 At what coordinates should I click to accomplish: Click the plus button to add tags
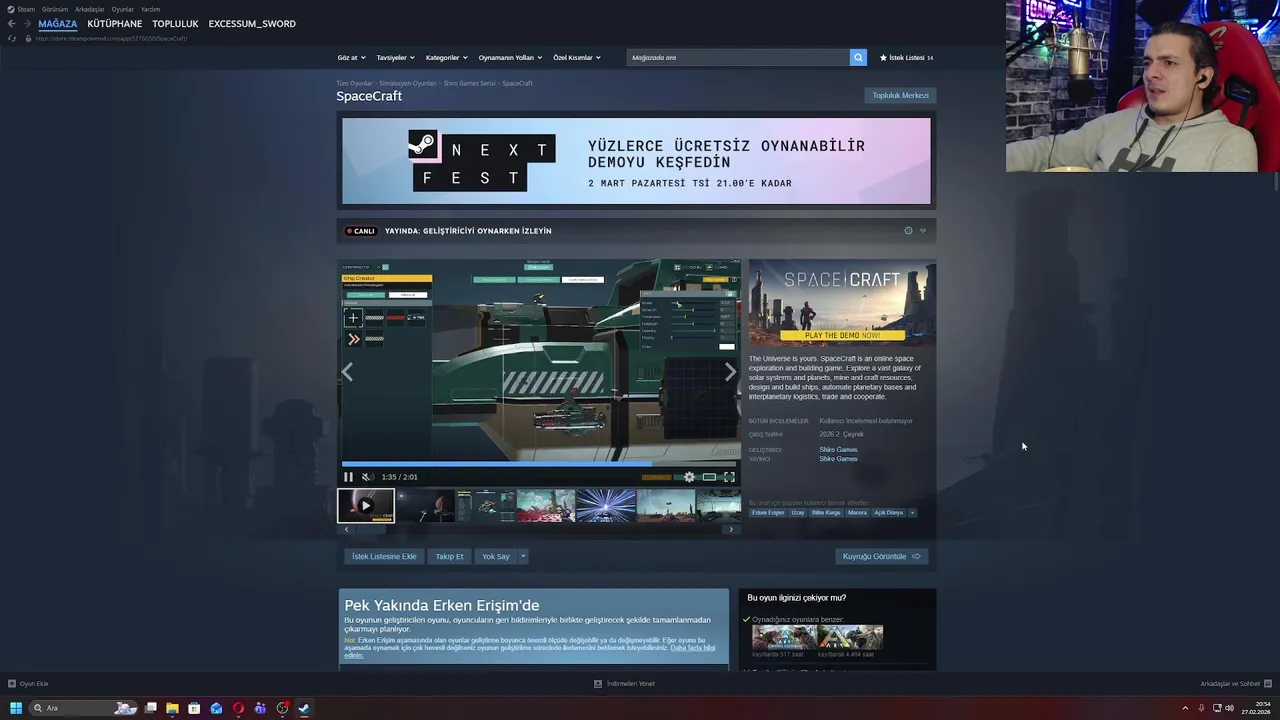coord(912,512)
